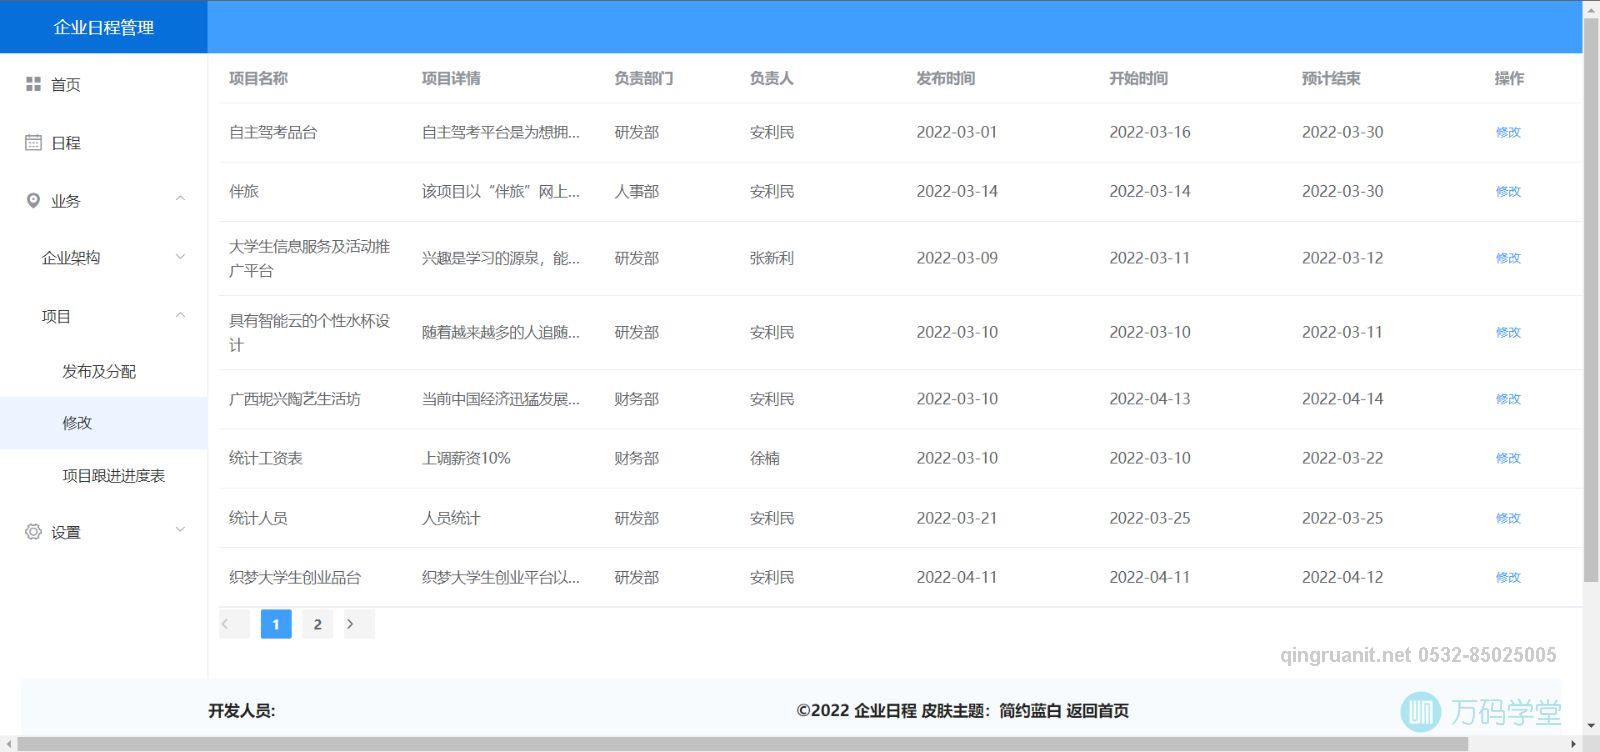Click end date 2022-04-14

(1343, 399)
